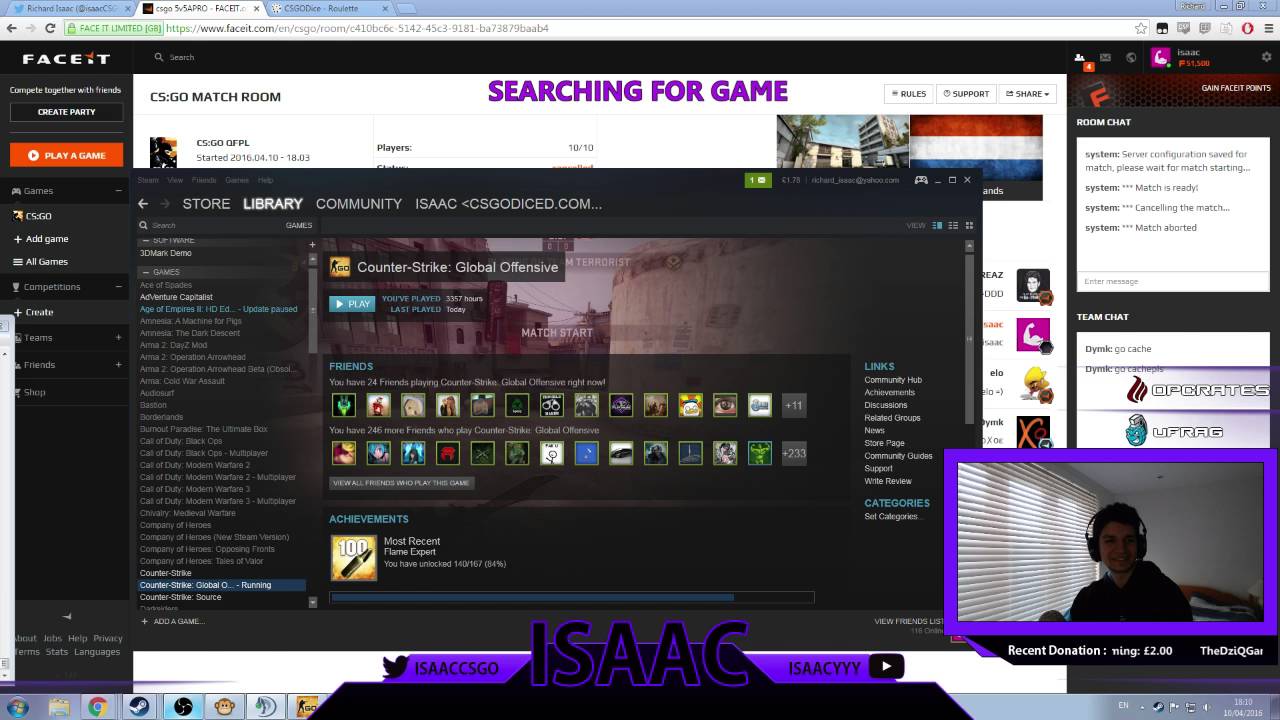Open the SUPPORT button in match room
1280x720 pixels.
(x=966, y=93)
